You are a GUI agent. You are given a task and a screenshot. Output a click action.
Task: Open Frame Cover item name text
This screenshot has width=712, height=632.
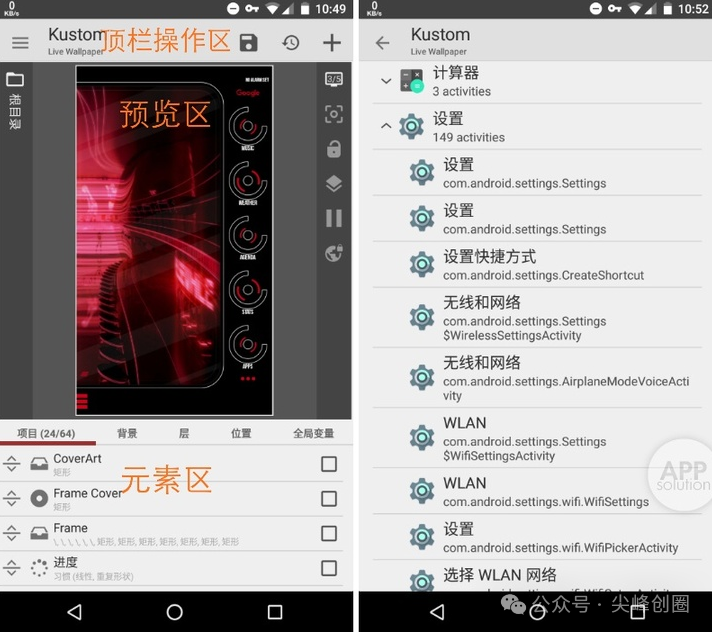pos(88,493)
